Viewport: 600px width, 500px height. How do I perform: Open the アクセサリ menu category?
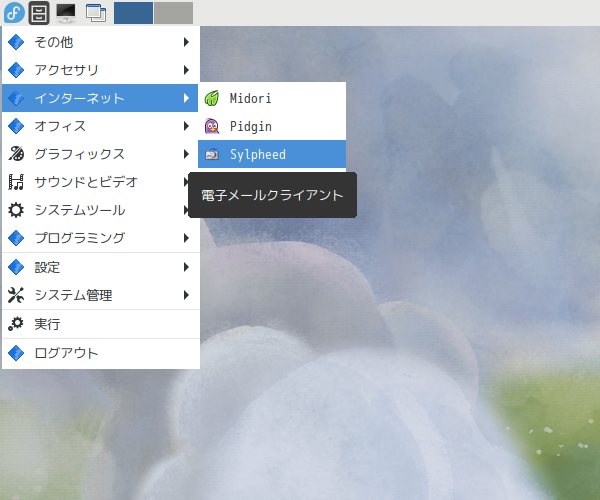[101, 70]
